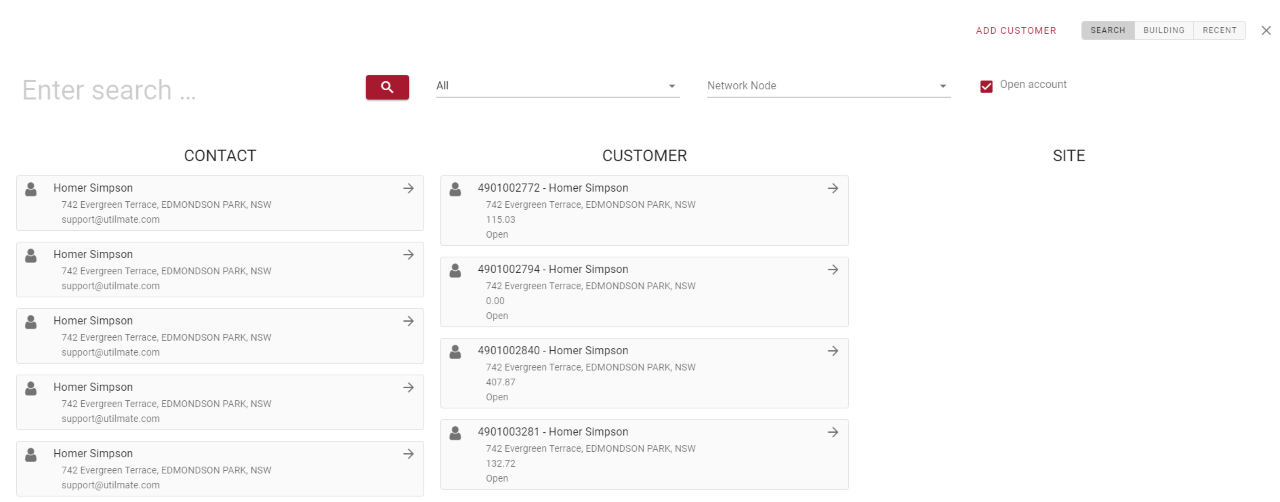Expand the All filter dropdown
This screenshot has height=502, width=1280.
557,86
